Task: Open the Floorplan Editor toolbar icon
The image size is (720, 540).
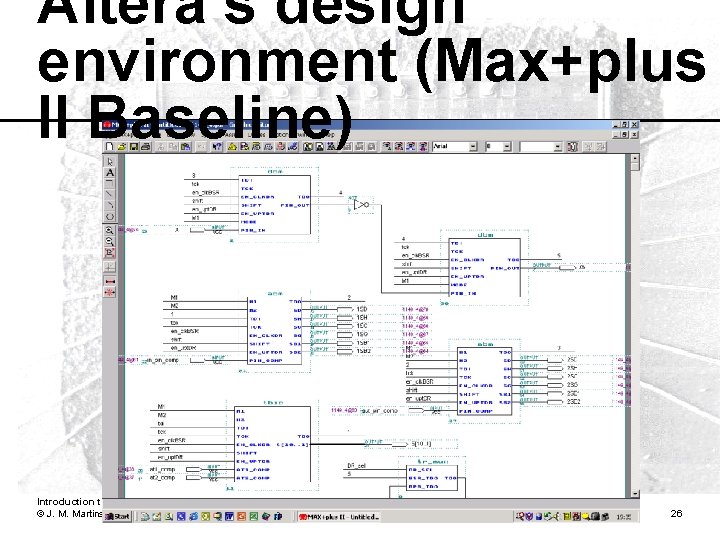Action: [244, 146]
